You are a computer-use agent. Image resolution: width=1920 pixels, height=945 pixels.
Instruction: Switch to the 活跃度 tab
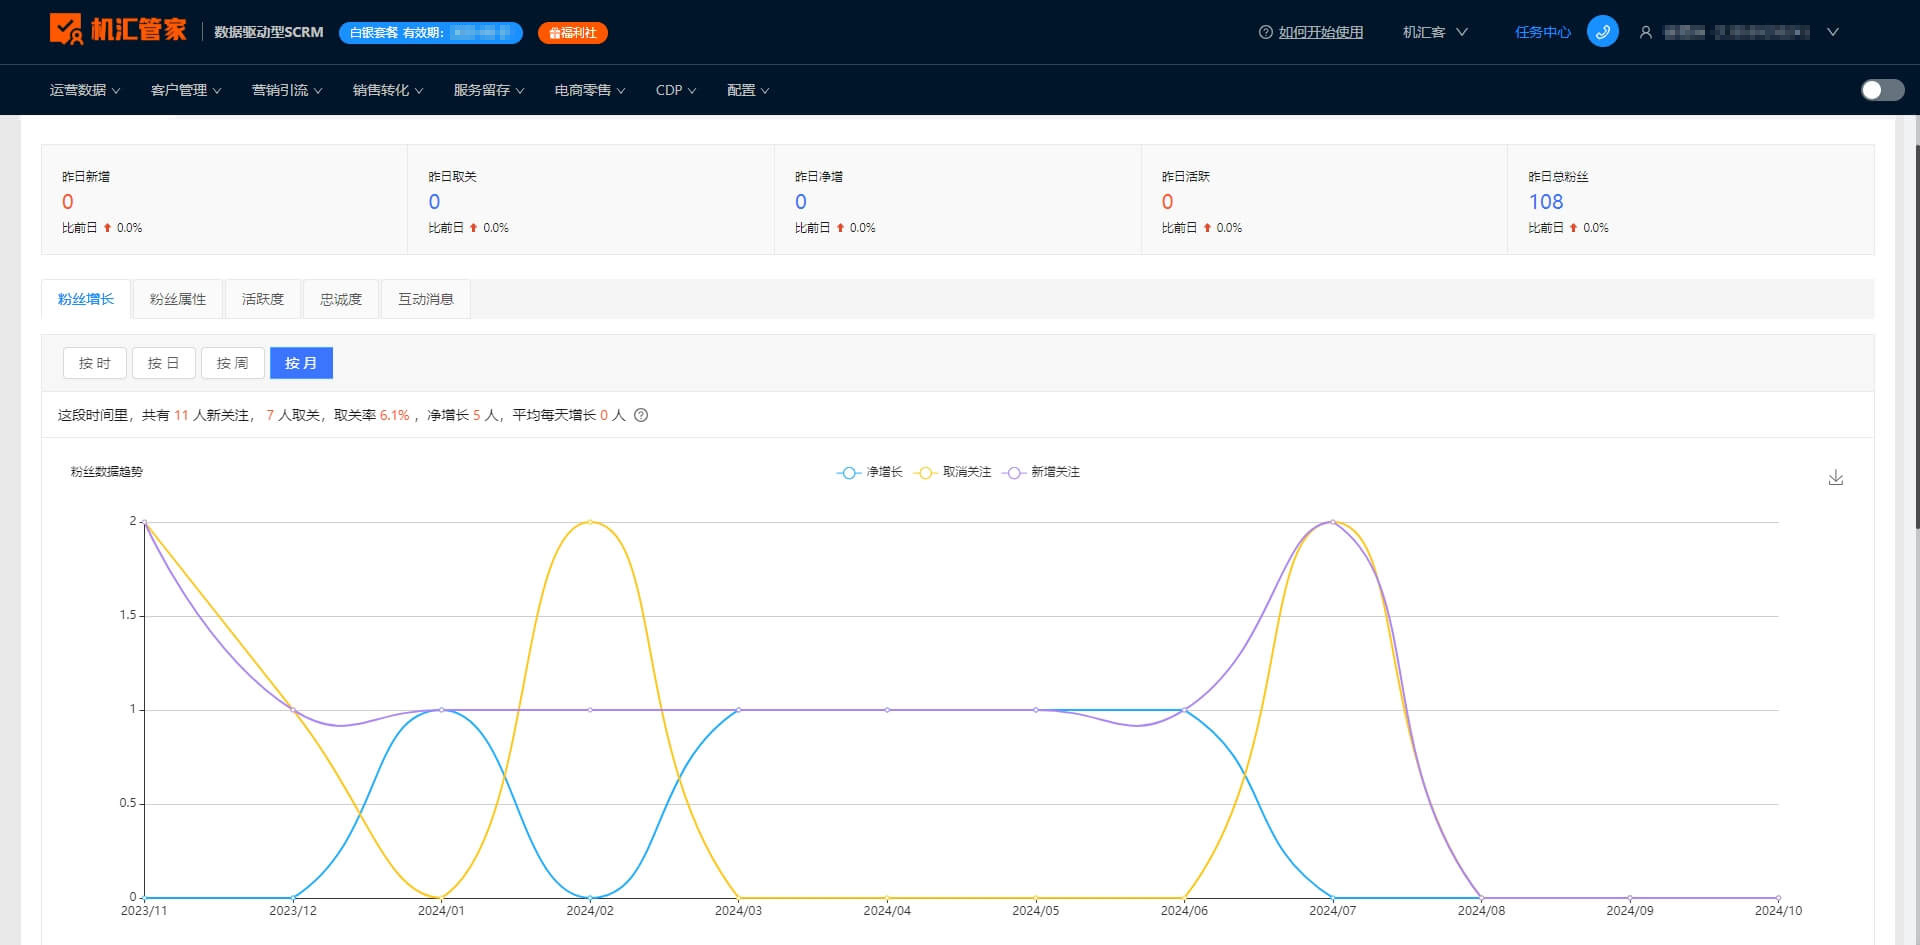click(263, 299)
